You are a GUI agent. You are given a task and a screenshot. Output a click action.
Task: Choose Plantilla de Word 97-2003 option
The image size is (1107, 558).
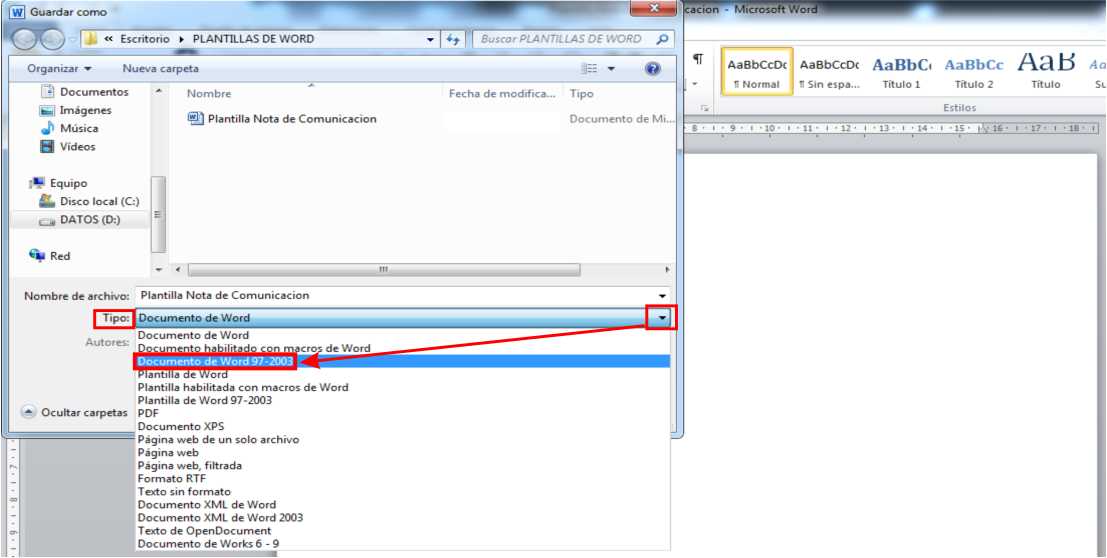click(402, 400)
